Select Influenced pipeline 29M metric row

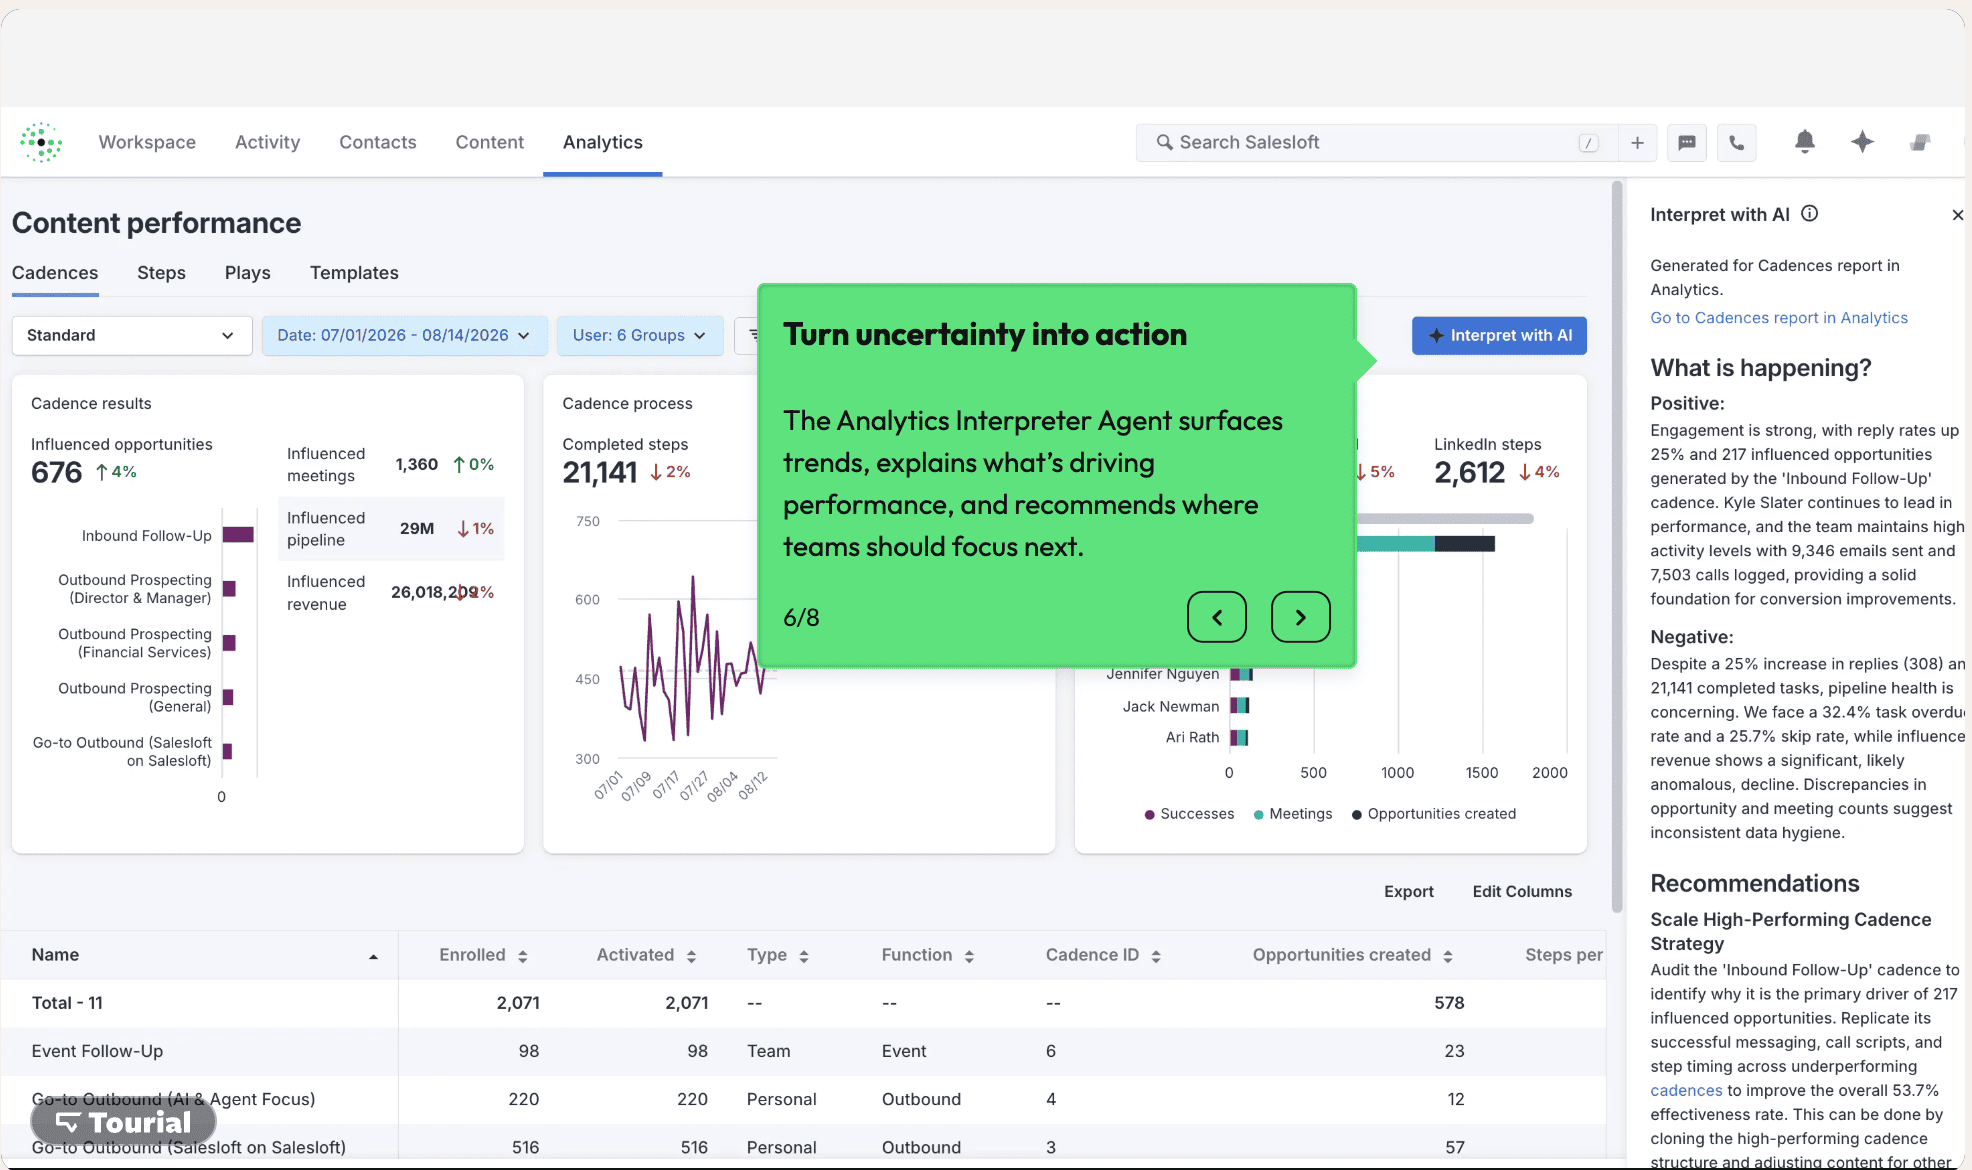coord(391,529)
